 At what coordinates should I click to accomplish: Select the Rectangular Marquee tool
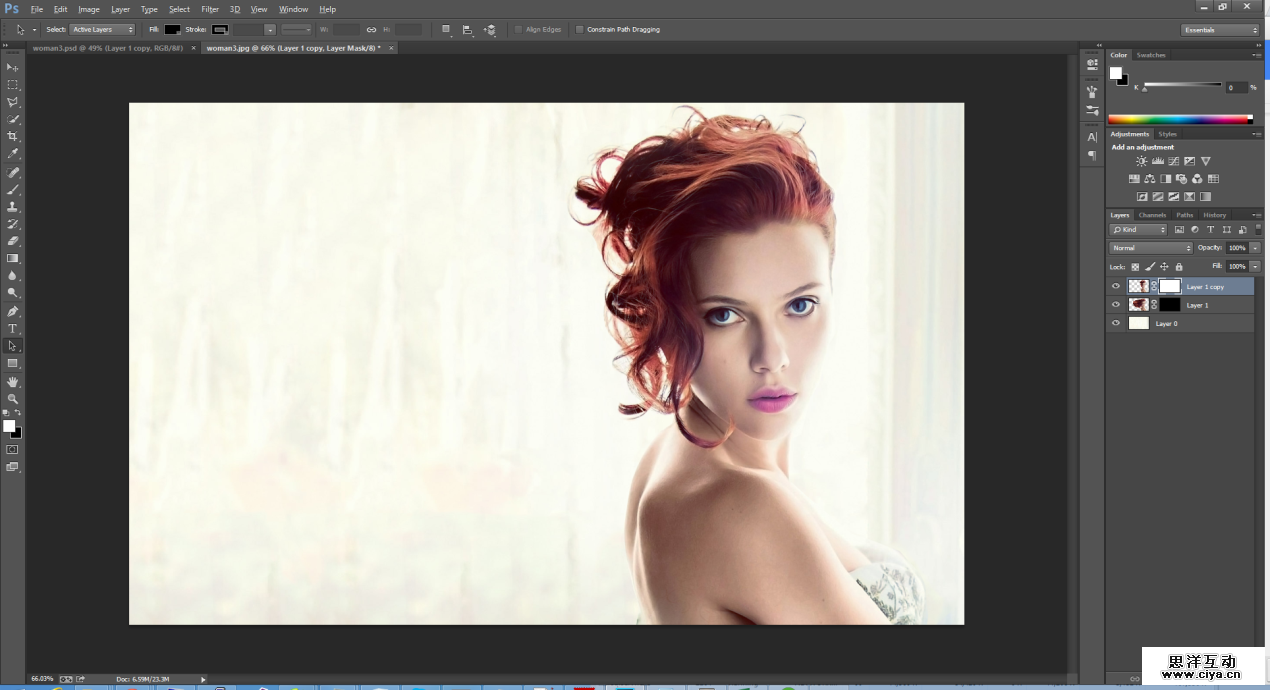point(13,85)
